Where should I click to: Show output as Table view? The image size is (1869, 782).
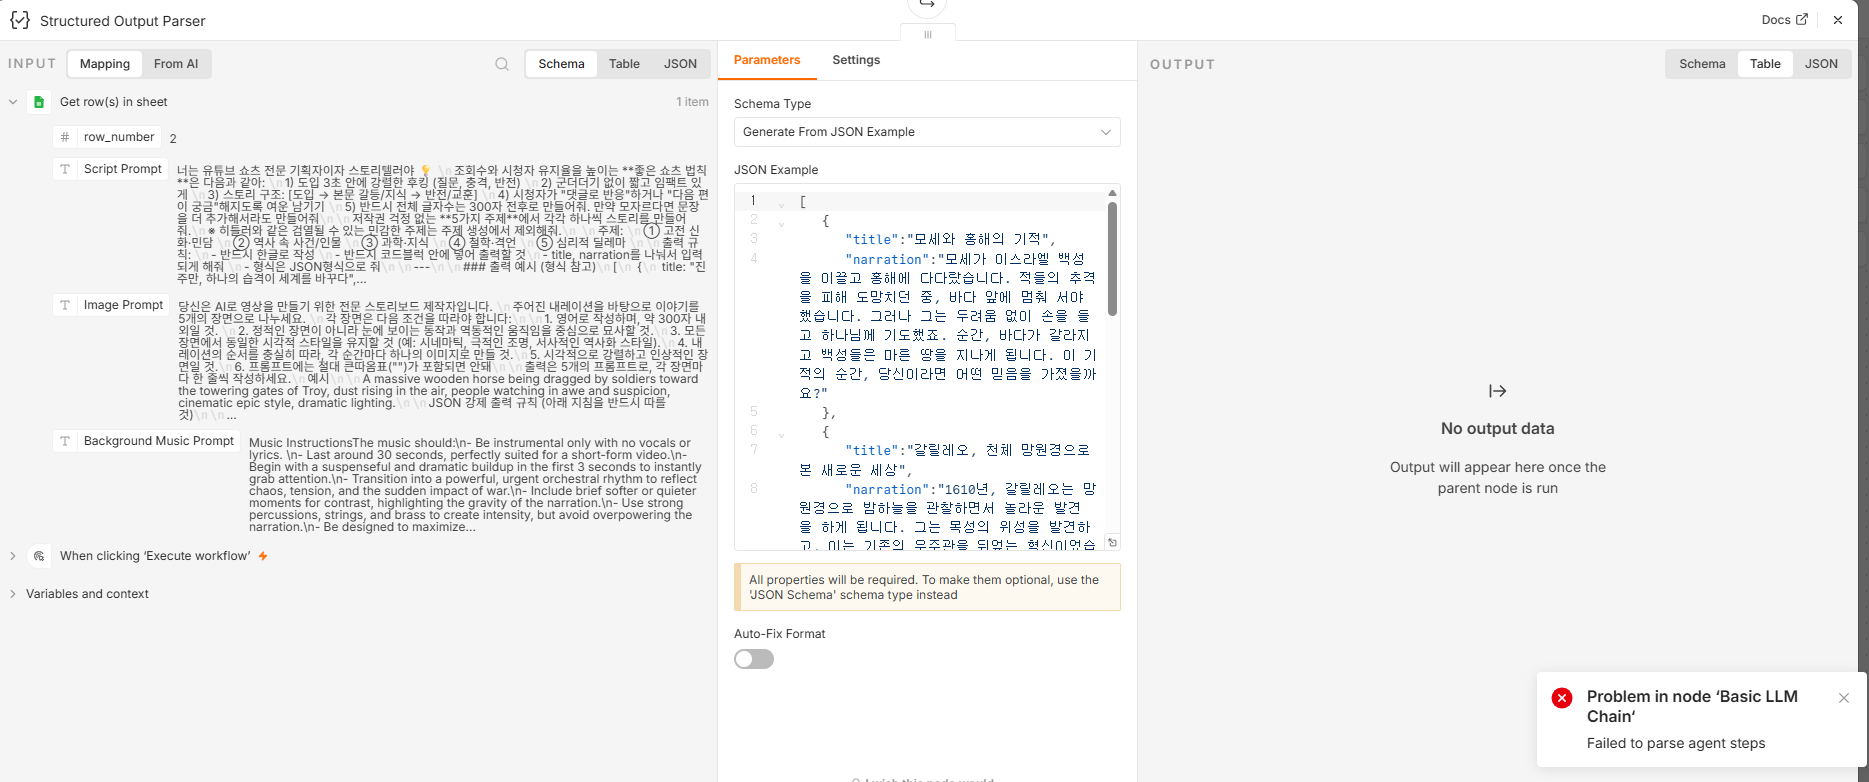[x=1765, y=64]
